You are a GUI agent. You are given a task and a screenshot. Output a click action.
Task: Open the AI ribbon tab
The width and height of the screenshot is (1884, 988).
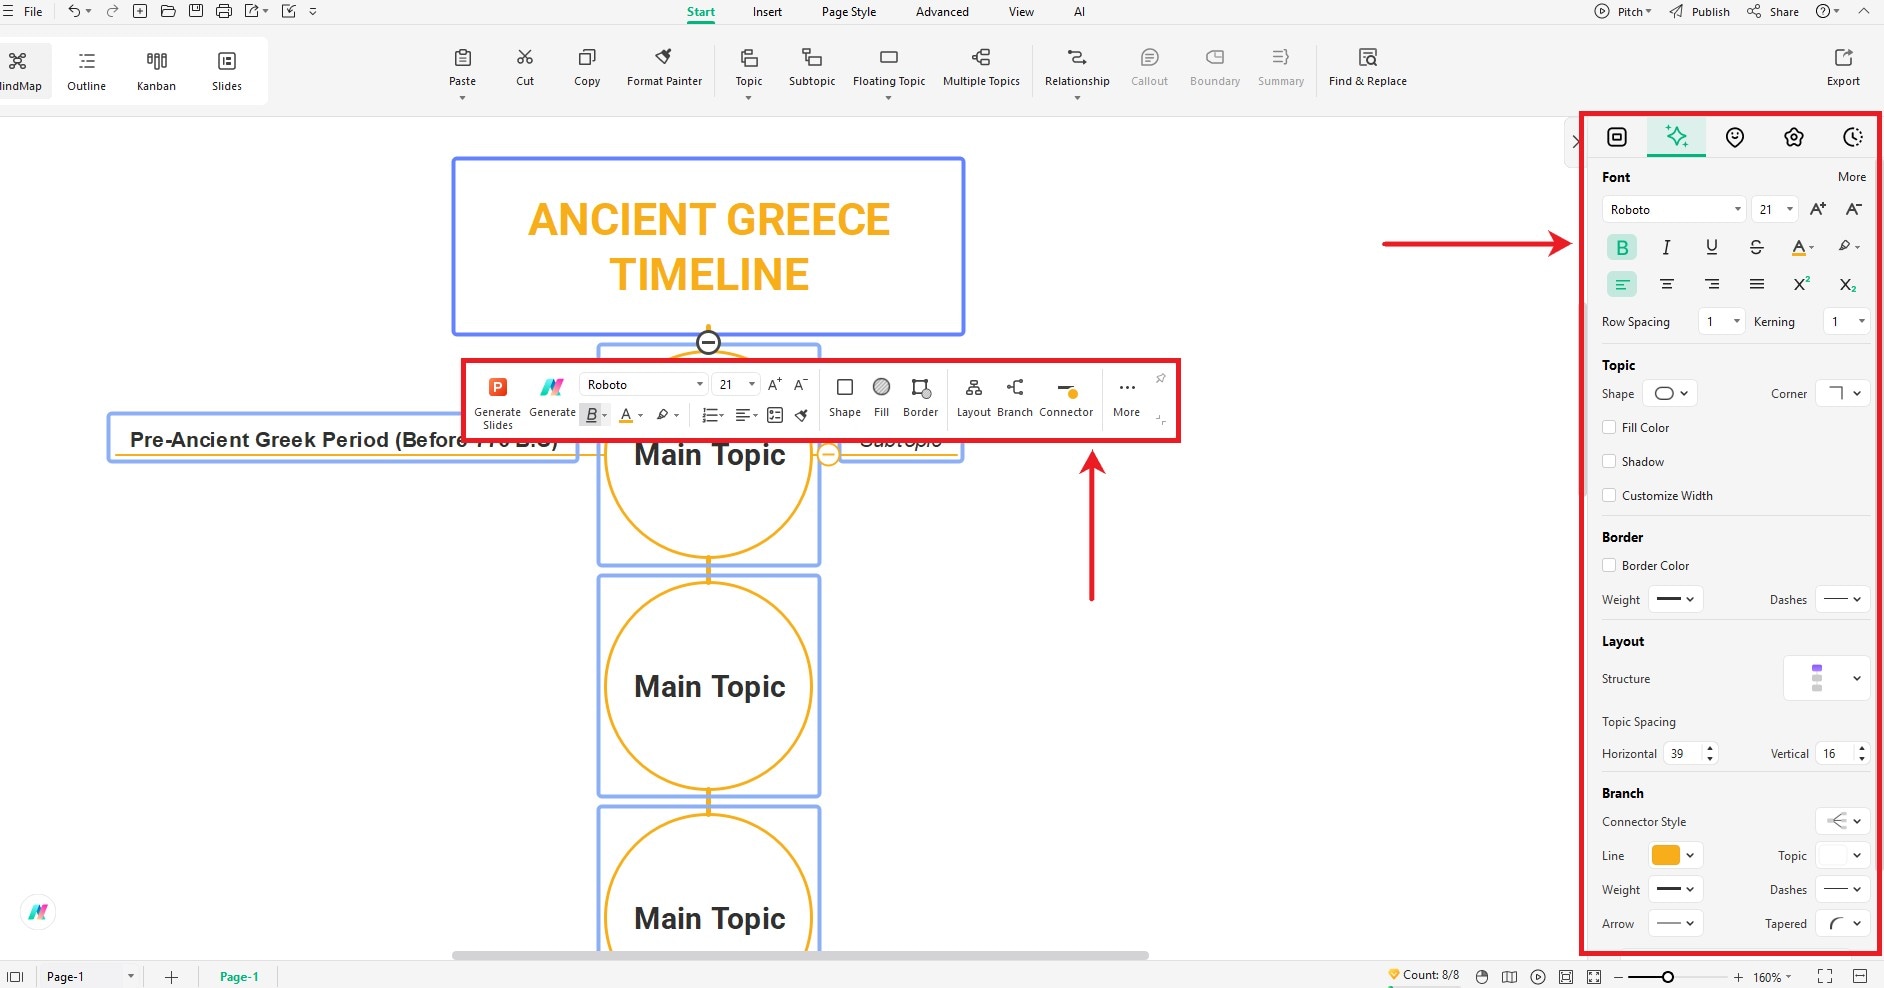point(1079,12)
